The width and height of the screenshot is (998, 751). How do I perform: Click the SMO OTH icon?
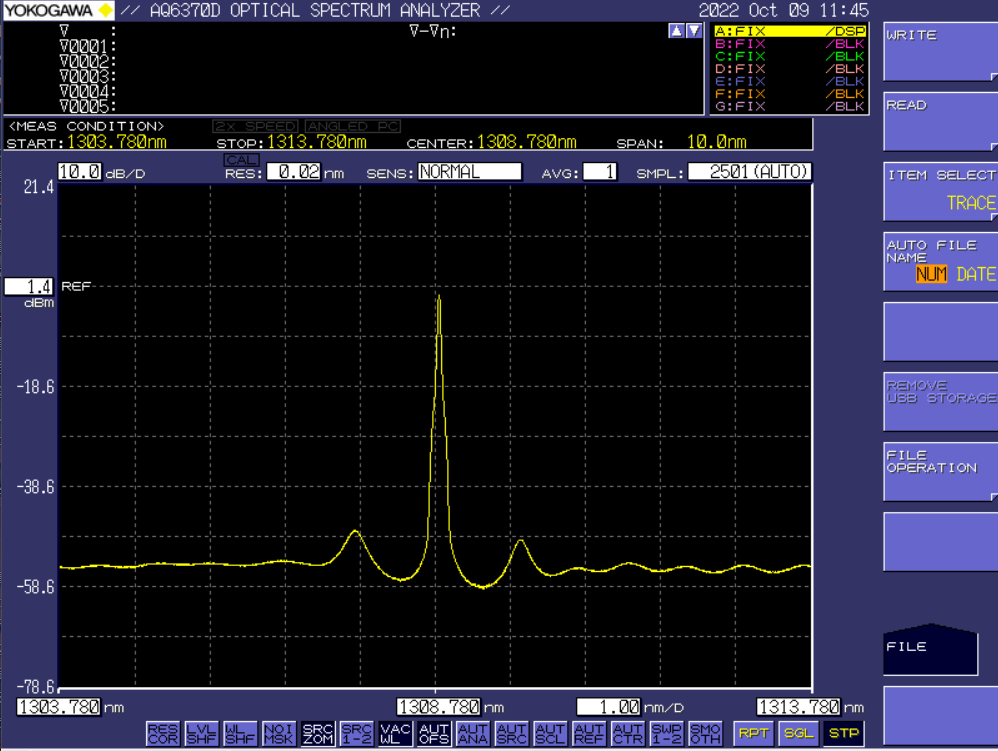705,733
